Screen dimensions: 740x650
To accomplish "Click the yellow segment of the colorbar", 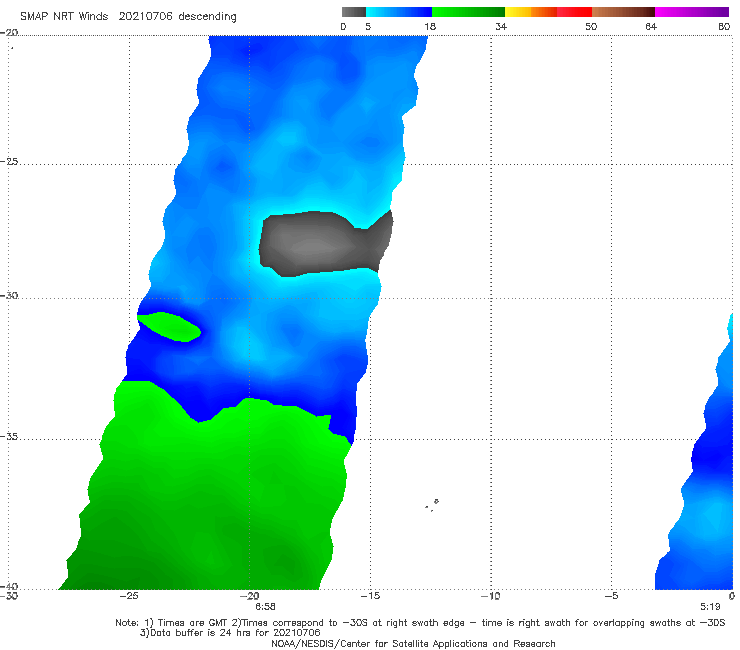I will [518, 12].
